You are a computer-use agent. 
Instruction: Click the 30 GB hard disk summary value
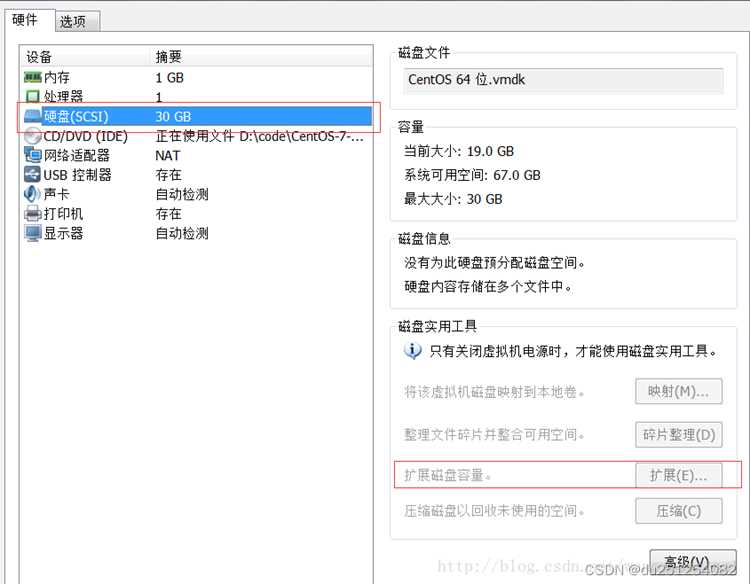click(173, 116)
